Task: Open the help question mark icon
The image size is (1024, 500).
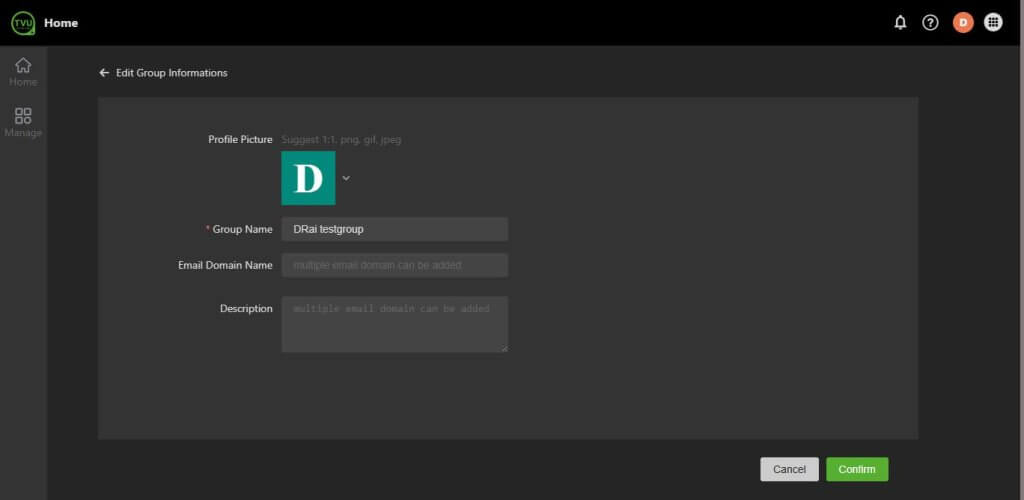Action: tap(930, 23)
